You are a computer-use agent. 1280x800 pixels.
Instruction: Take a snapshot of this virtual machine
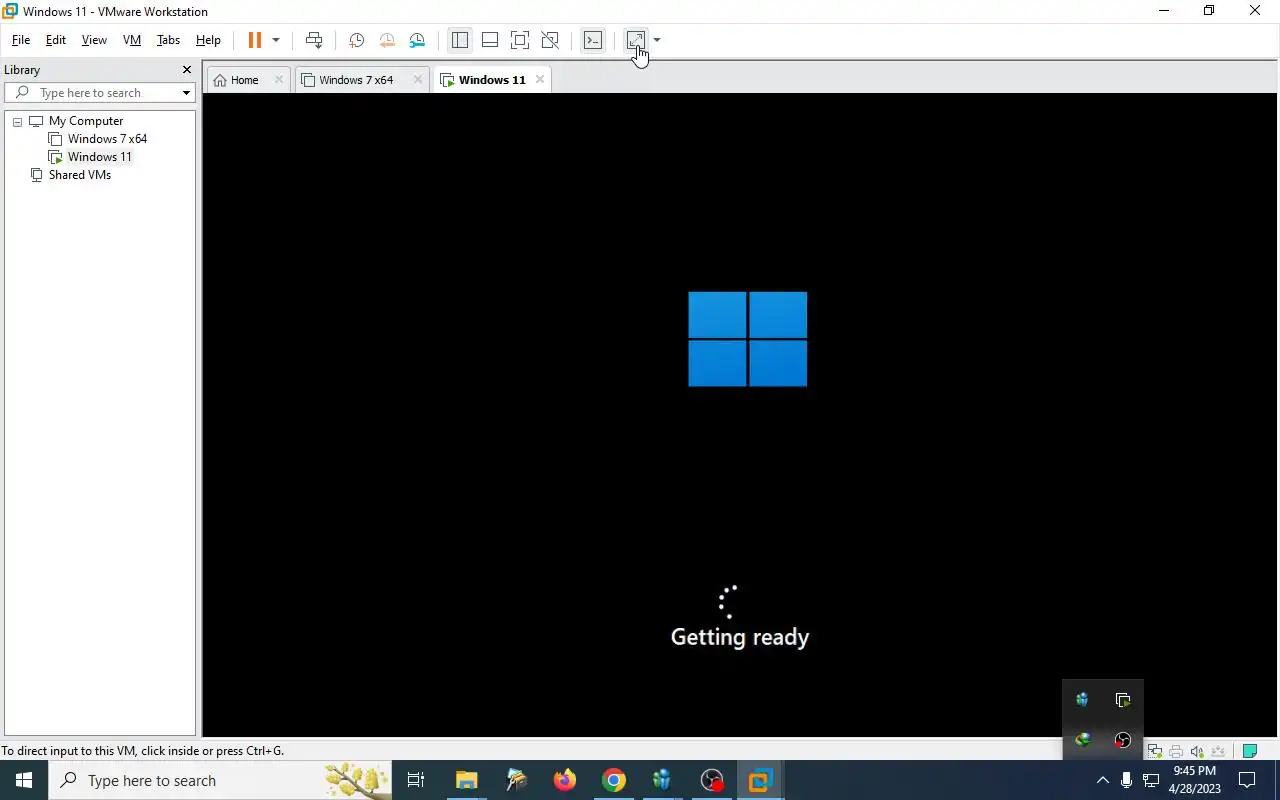356,40
